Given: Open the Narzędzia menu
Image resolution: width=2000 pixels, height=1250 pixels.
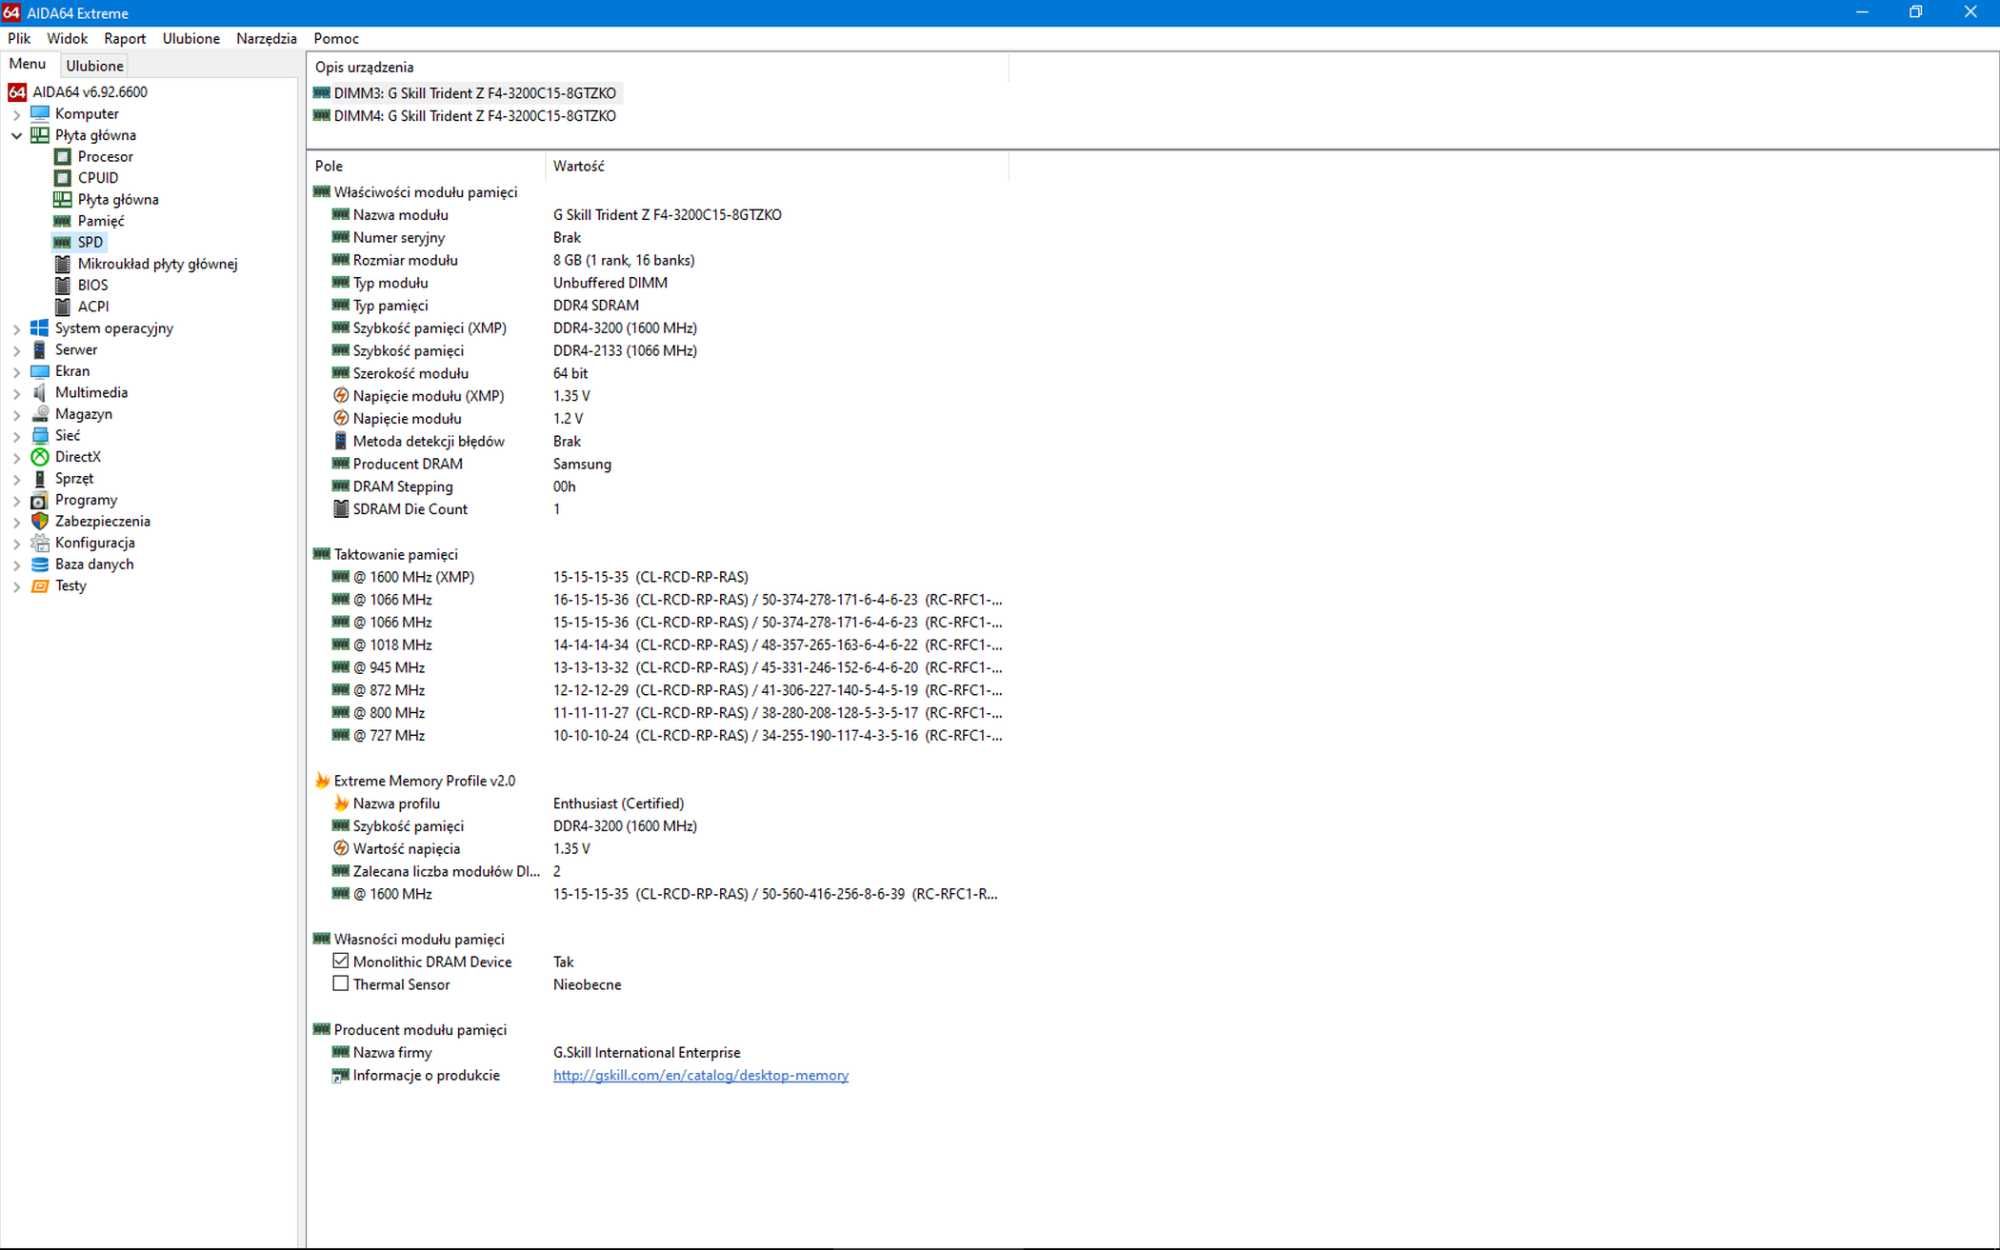Looking at the screenshot, I should 266,38.
